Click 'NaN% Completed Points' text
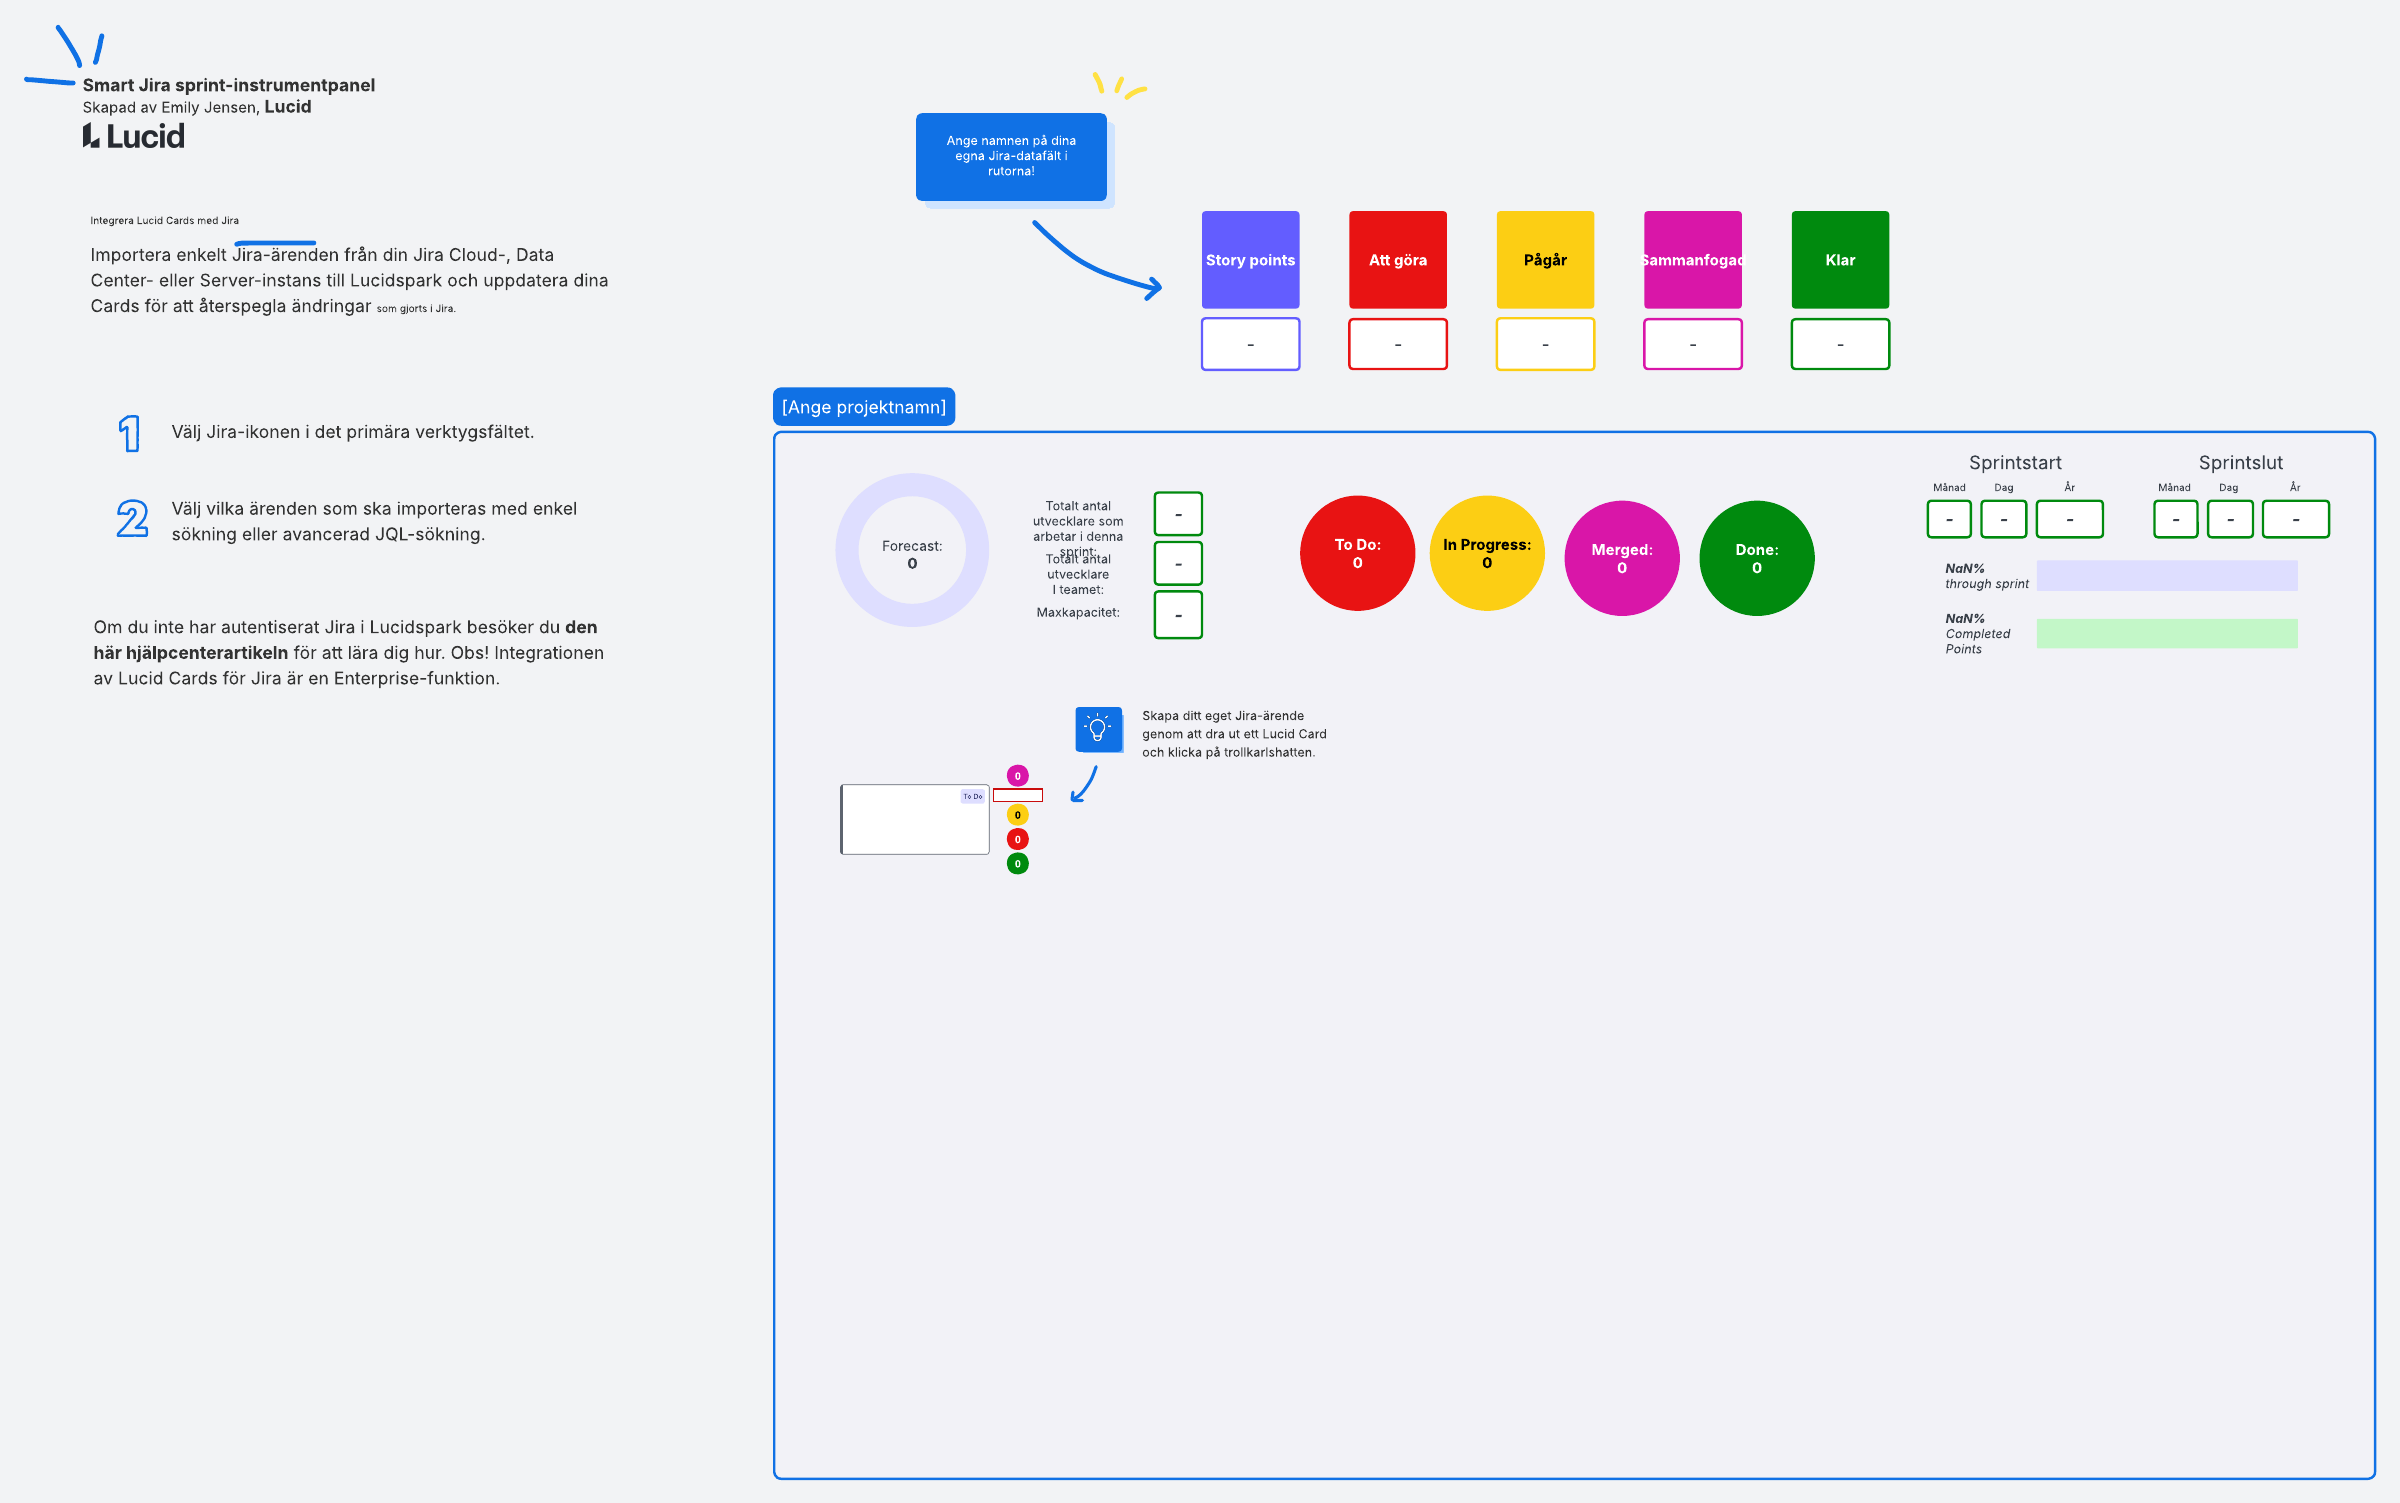 click(x=1977, y=634)
